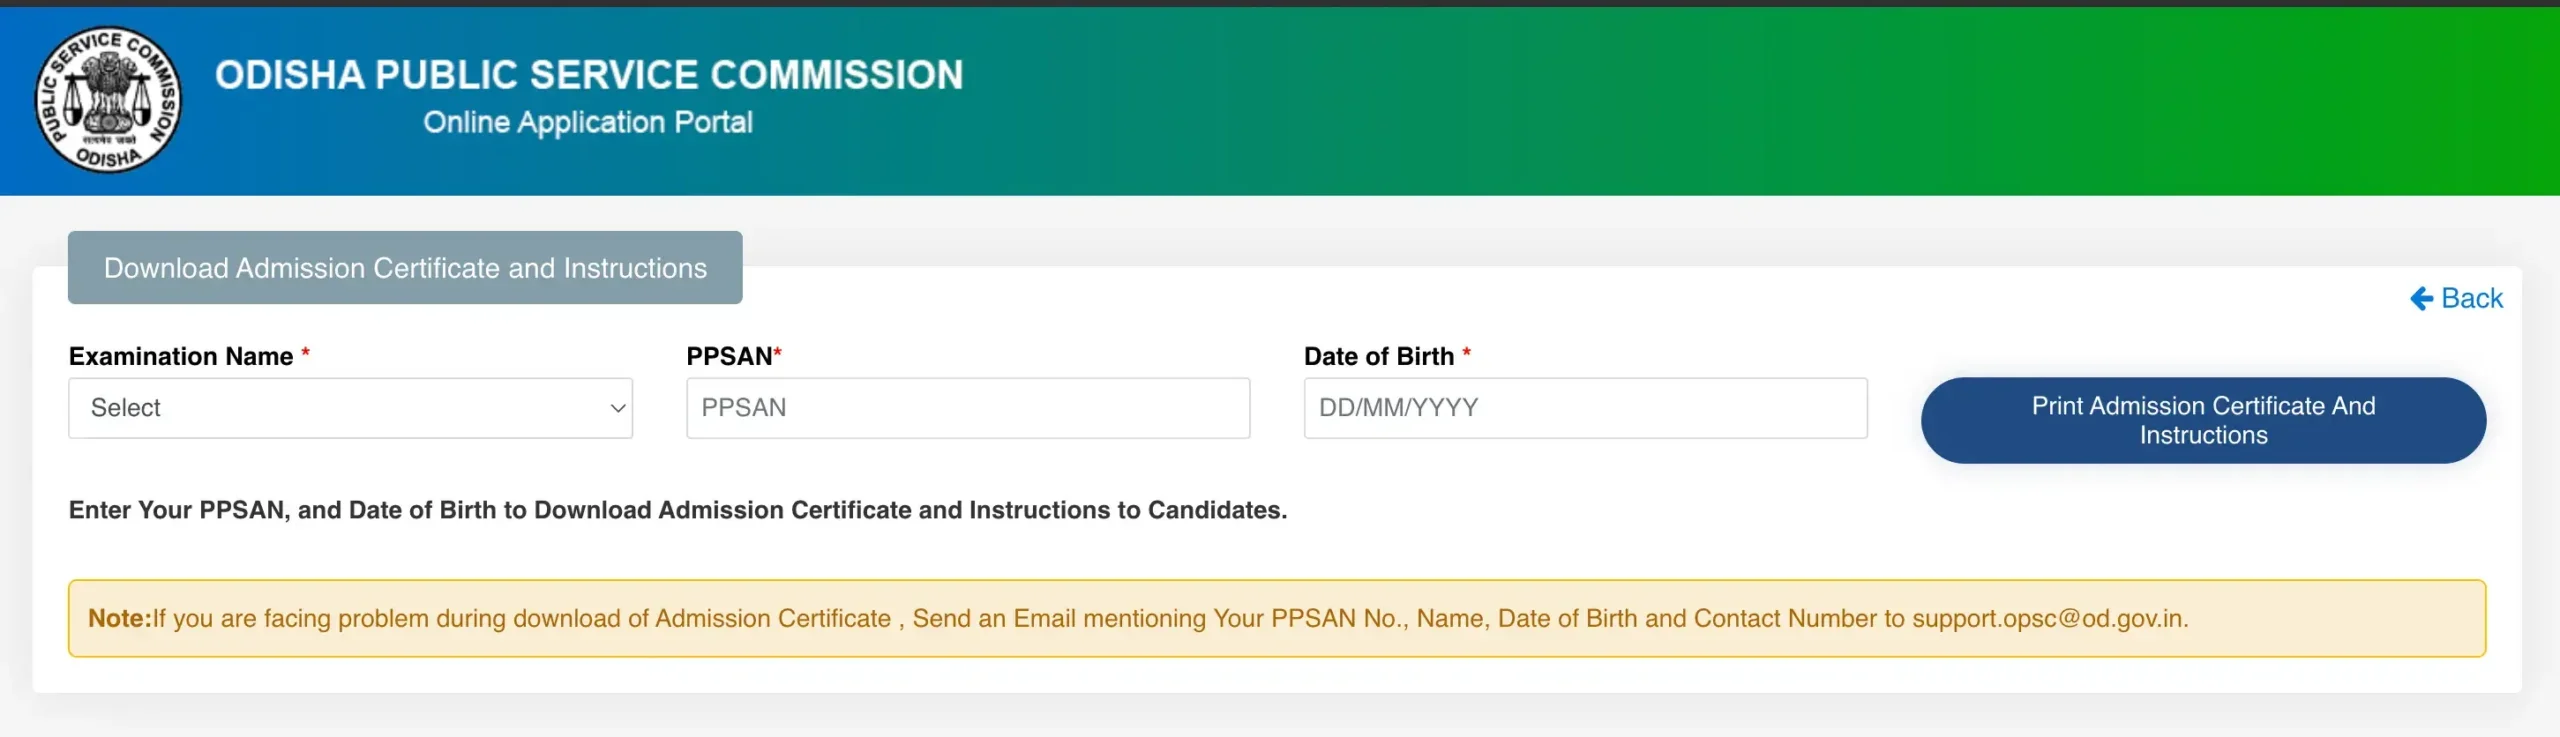Go Back using the Back link
This screenshot has width=2560, height=737.
tap(2456, 298)
